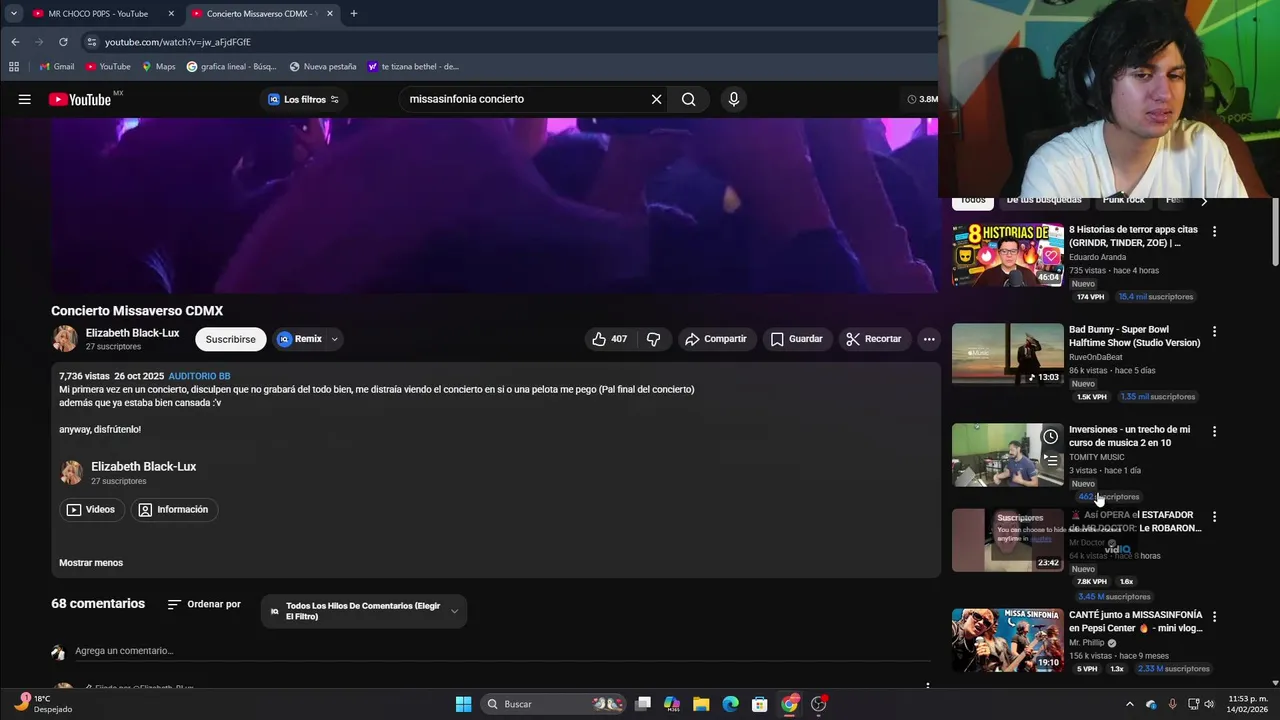The width and height of the screenshot is (1280, 720).
Task: Go back in Chrome history
Action: pos(15,42)
